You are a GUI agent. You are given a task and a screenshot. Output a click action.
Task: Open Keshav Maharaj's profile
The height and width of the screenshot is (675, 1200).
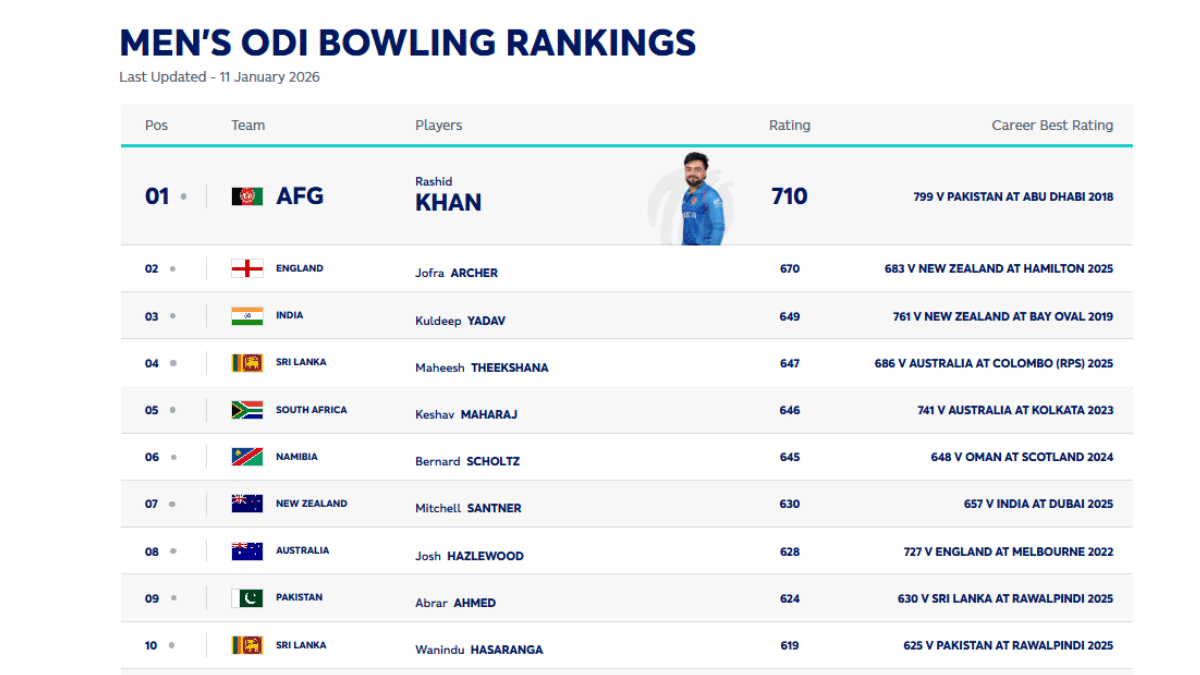(466, 414)
